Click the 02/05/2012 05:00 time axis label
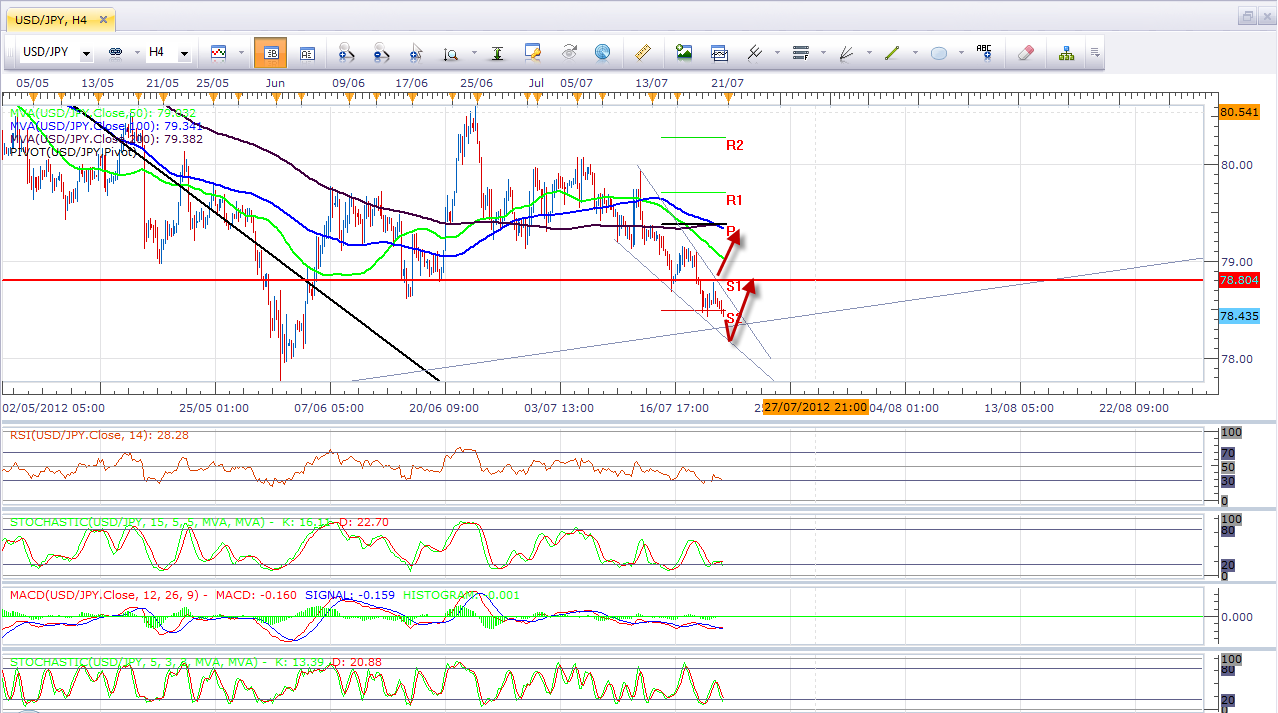The height and width of the screenshot is (713, 1278). point(53,408)
